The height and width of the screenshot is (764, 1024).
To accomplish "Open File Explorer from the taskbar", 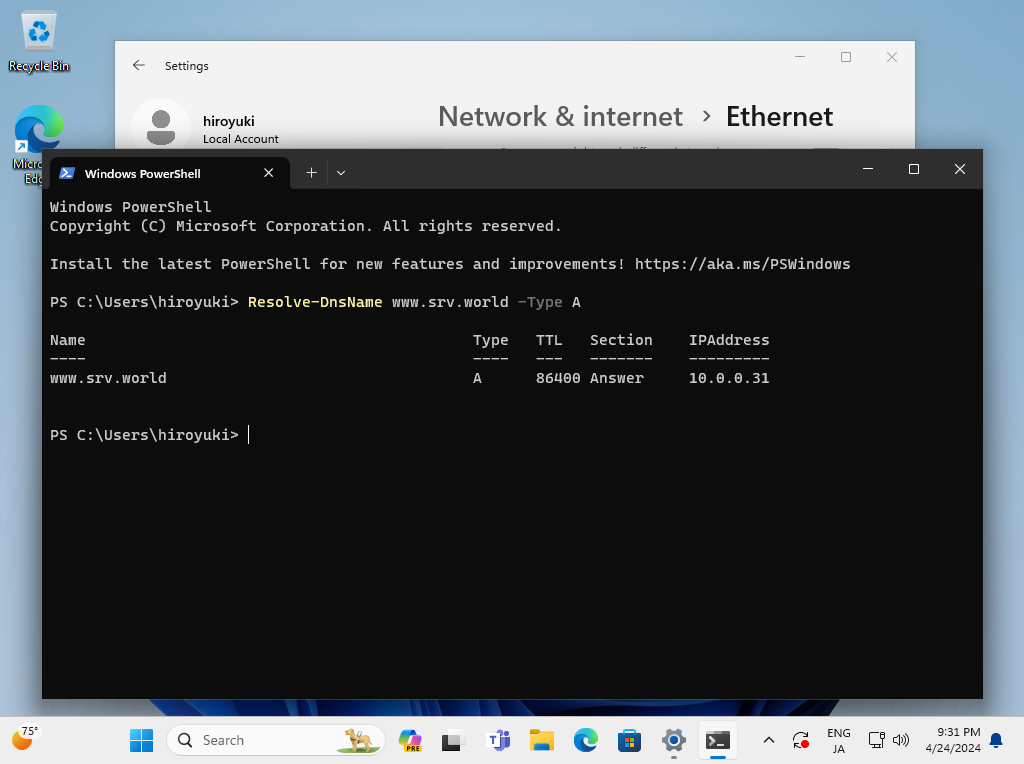I will (542, 740).
